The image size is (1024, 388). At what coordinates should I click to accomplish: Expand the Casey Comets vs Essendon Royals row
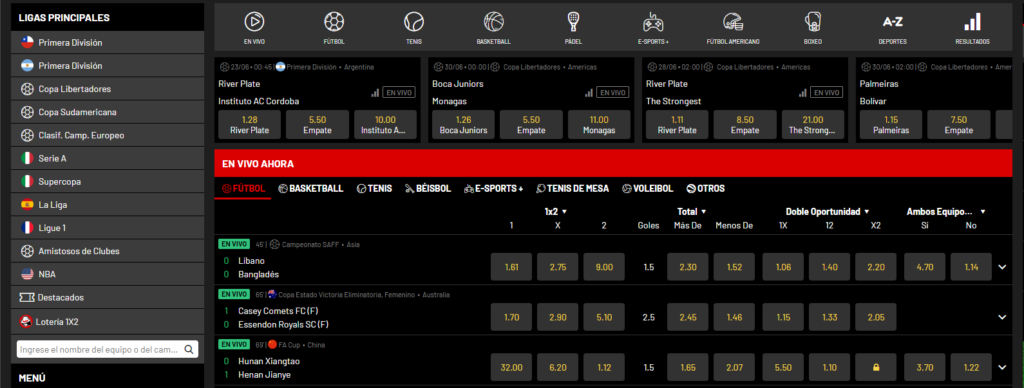(1002, 317)
